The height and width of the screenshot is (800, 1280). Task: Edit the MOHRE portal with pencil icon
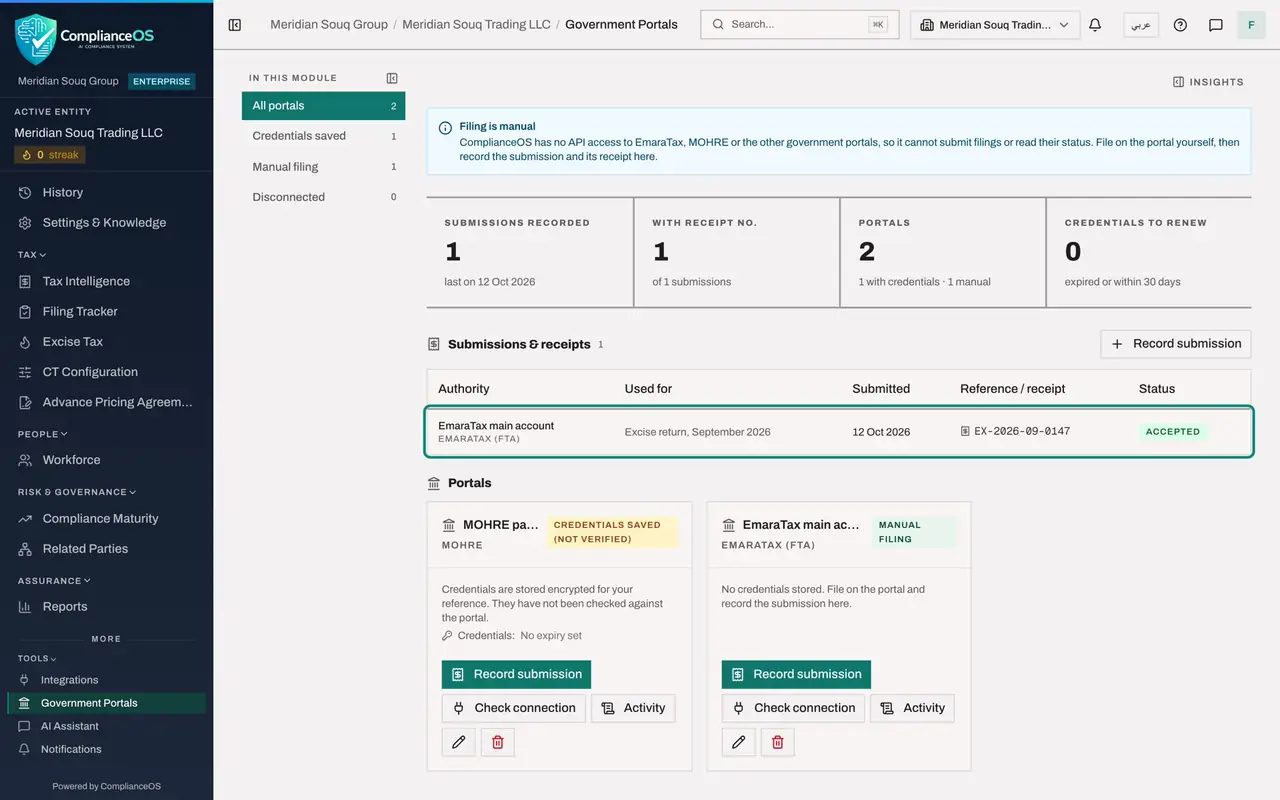tap(459, 742)
